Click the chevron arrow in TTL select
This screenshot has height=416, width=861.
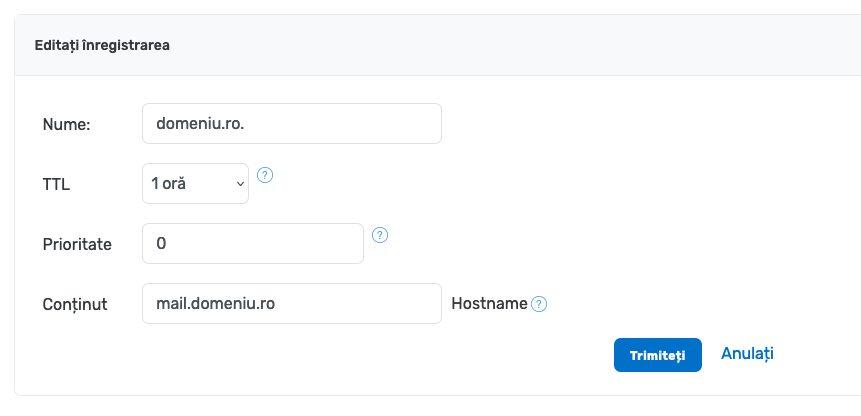(x=239, y=184)
